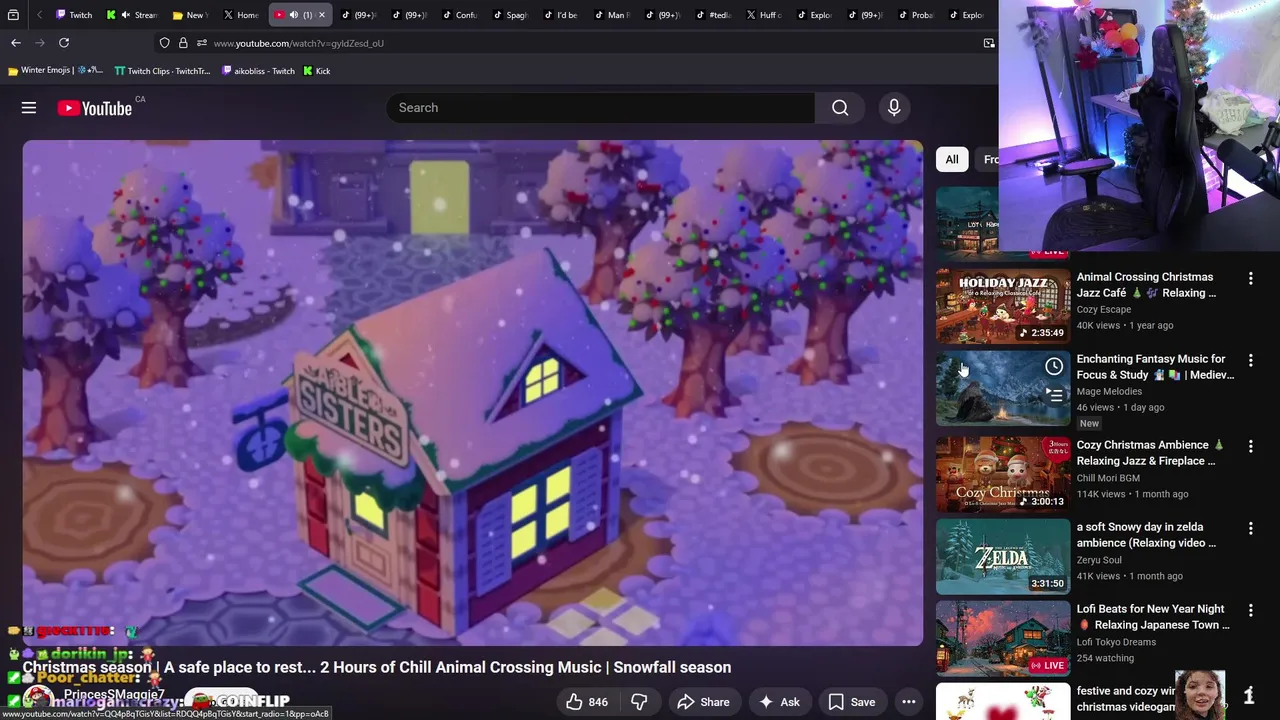This screenshot has width=1280, height=720.
Task: Switch to the Stream tab with Kick icon
Action: pyautogui.click(x=133, y=15)
